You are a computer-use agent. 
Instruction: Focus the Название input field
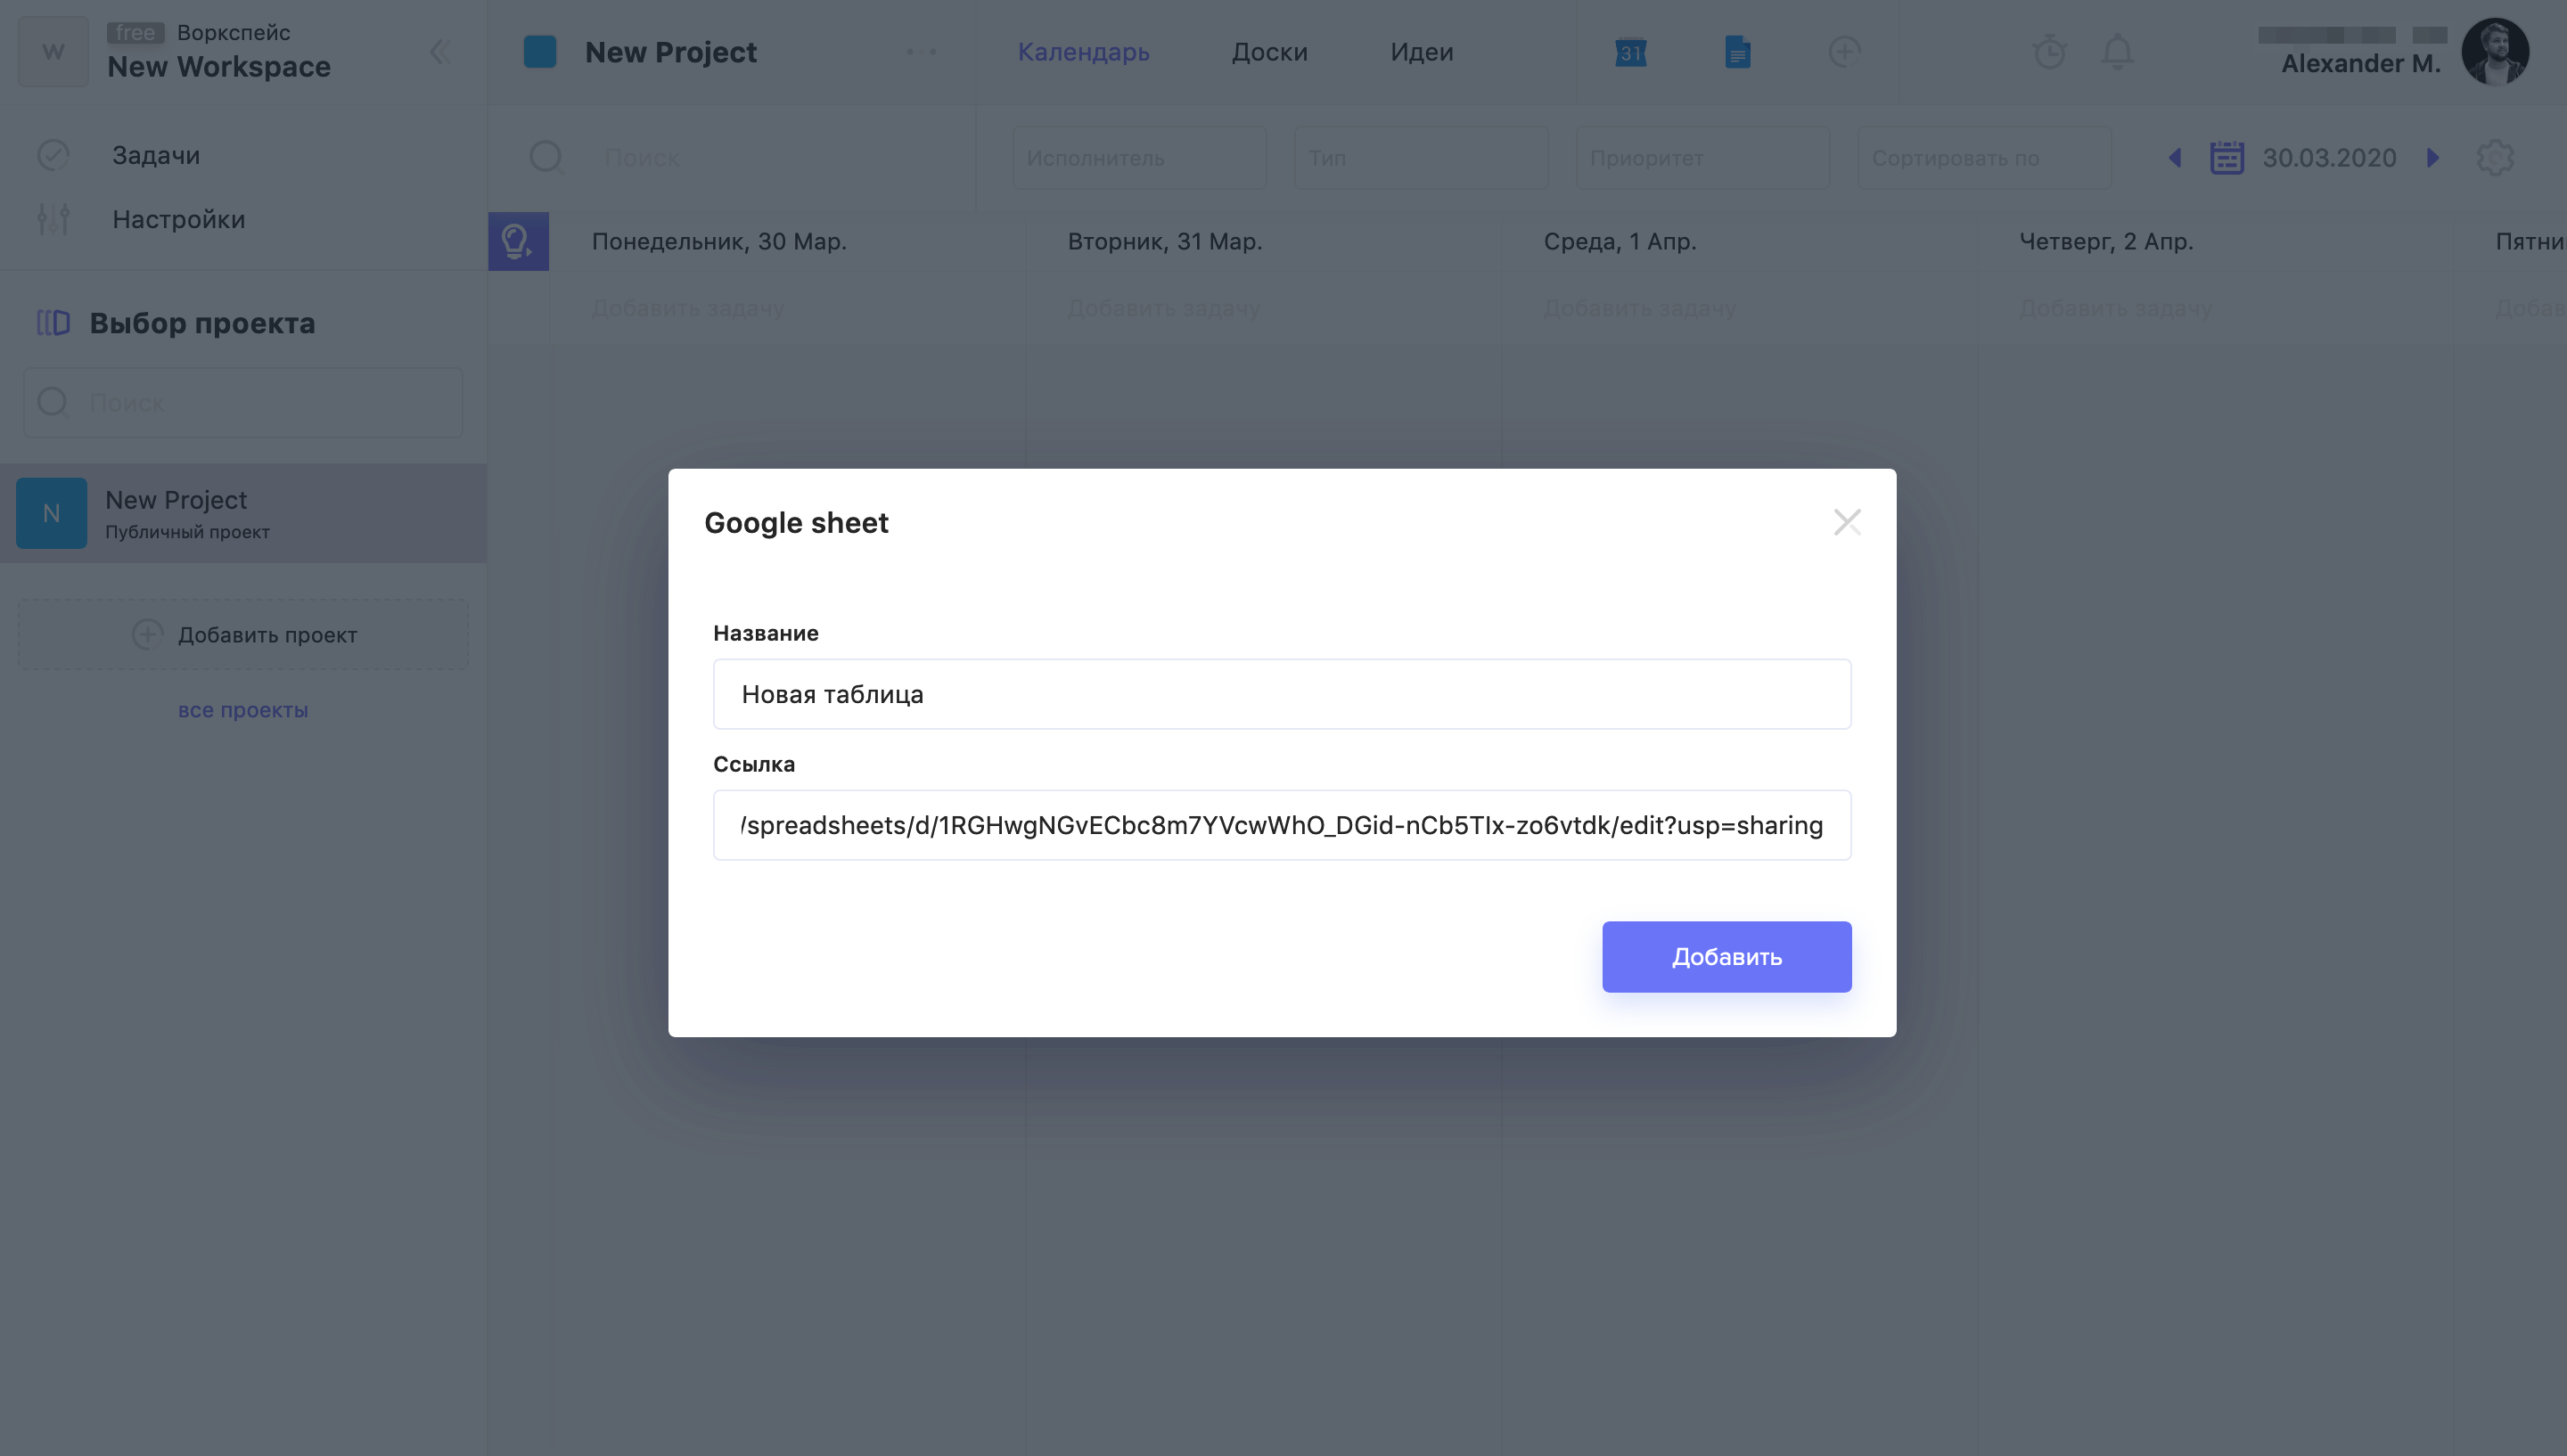(x=1282, y=694)
